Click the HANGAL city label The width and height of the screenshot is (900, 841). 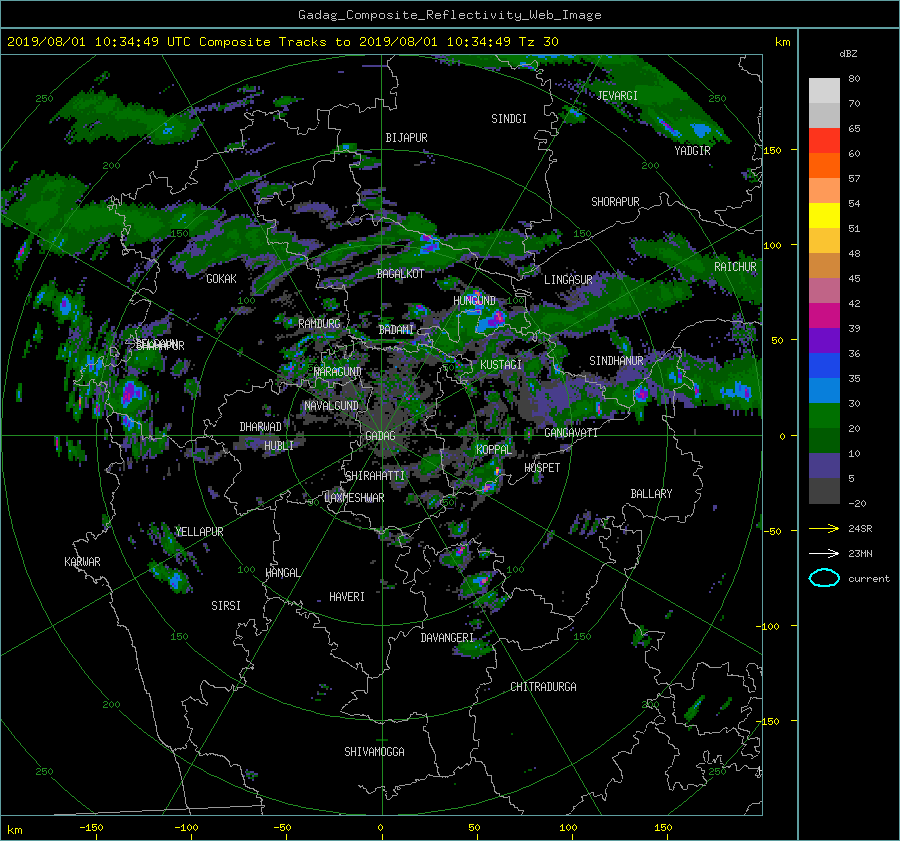pyautogui.click(x=282, y=573)
